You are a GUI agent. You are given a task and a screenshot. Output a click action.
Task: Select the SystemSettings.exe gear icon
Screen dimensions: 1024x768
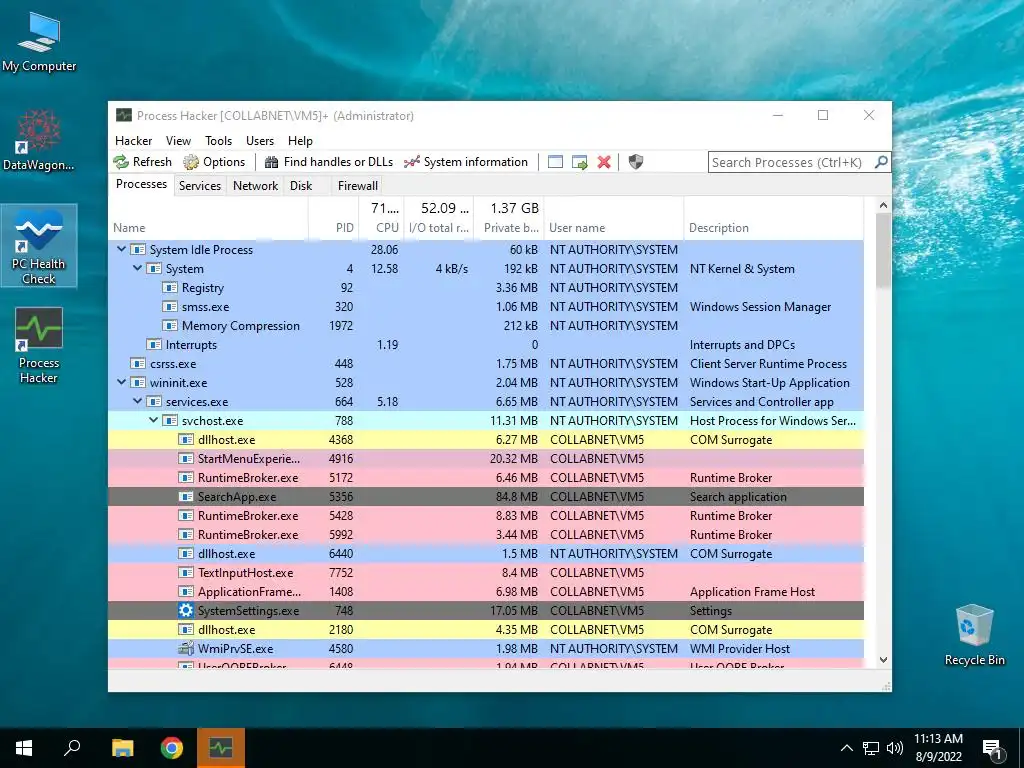(x=186, y=611)
